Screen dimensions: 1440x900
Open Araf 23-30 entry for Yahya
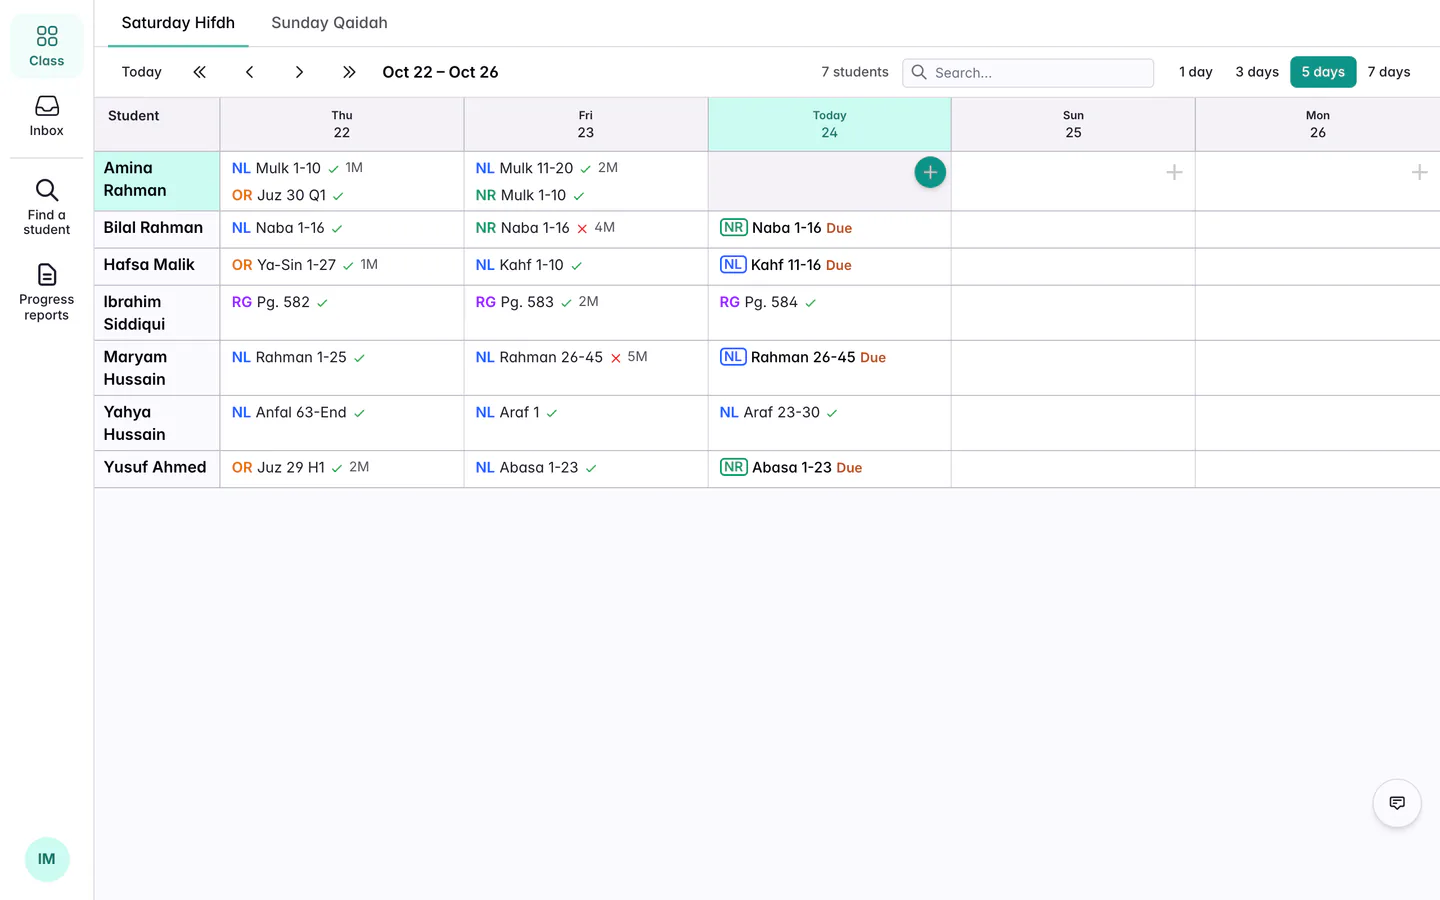tap(779, 412)
